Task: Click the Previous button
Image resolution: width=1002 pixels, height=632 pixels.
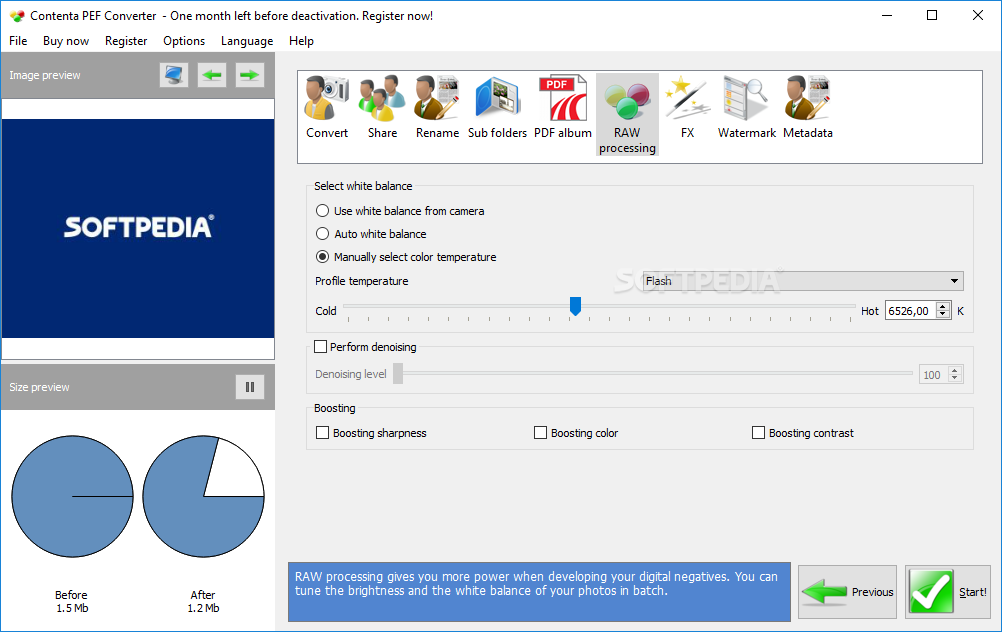Action: coord(847,592)
